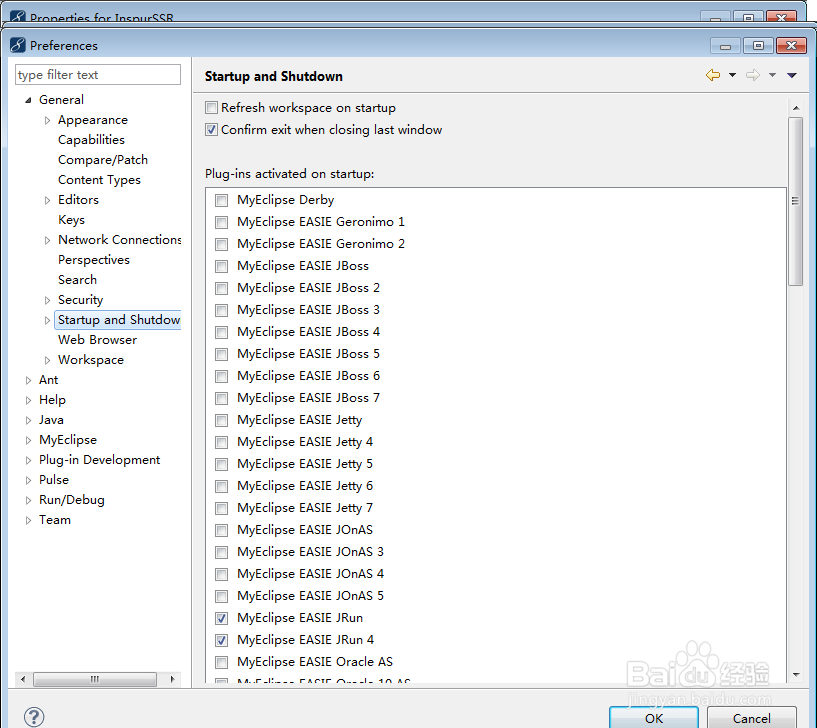The height and width of the screenshot is (728, 817).
Task: Check MyEclipse EASIE JOnAS 3
Action: click(221, 552)
